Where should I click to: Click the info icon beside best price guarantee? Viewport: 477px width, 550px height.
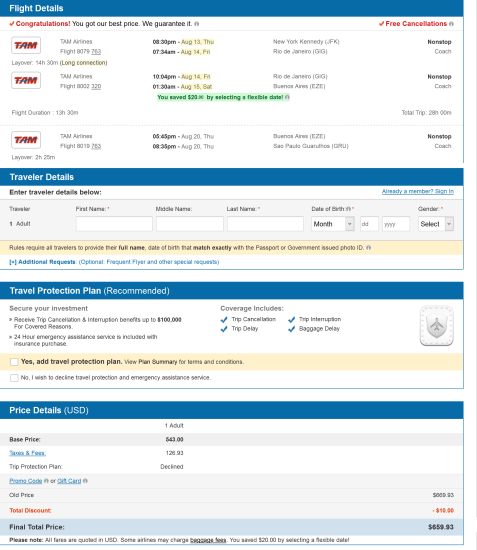[x=197, y=24]
